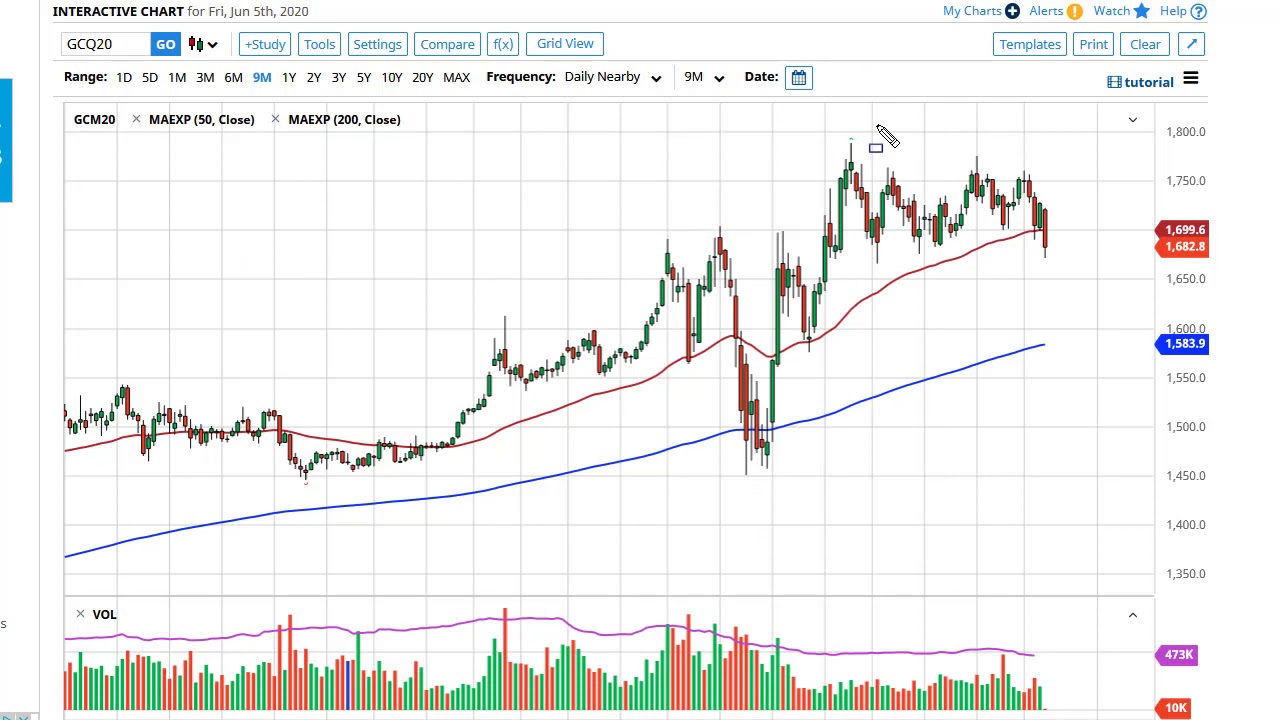Screen dimensions: 1280x720
Task: Select the MAX range
Action: pos(456,77)
